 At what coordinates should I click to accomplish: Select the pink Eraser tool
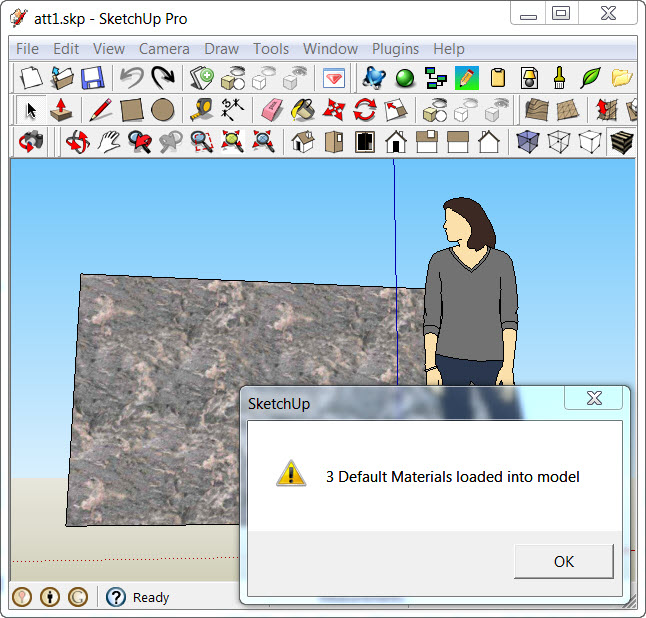[271, 110]
